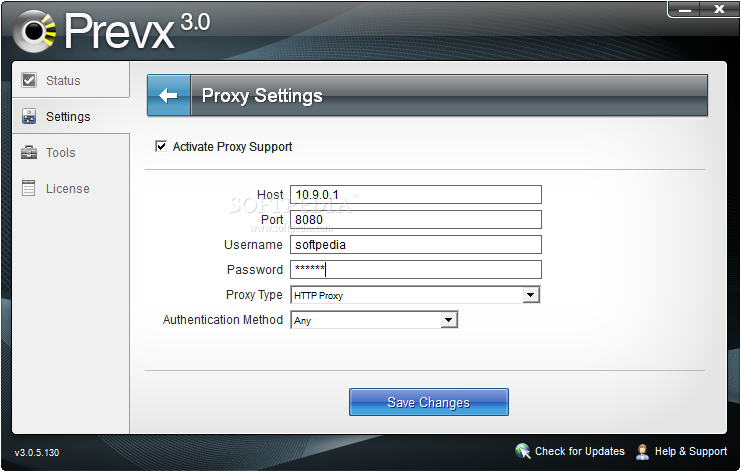
Task: Click the Save Changes button
Action: tap(429, 402)
